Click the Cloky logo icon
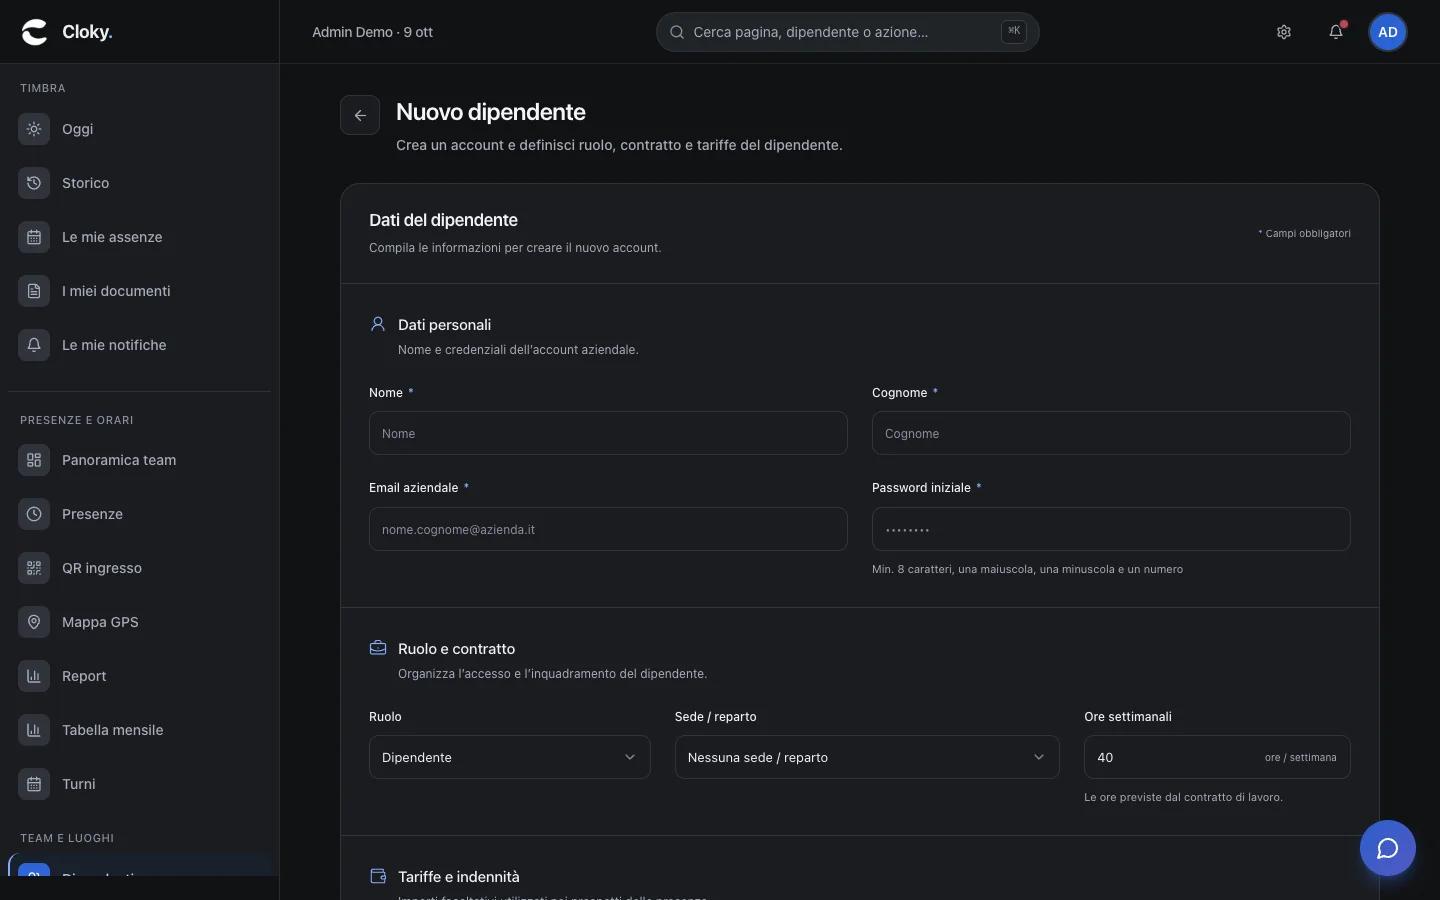The image size is (1440, 900). (35, 32)
